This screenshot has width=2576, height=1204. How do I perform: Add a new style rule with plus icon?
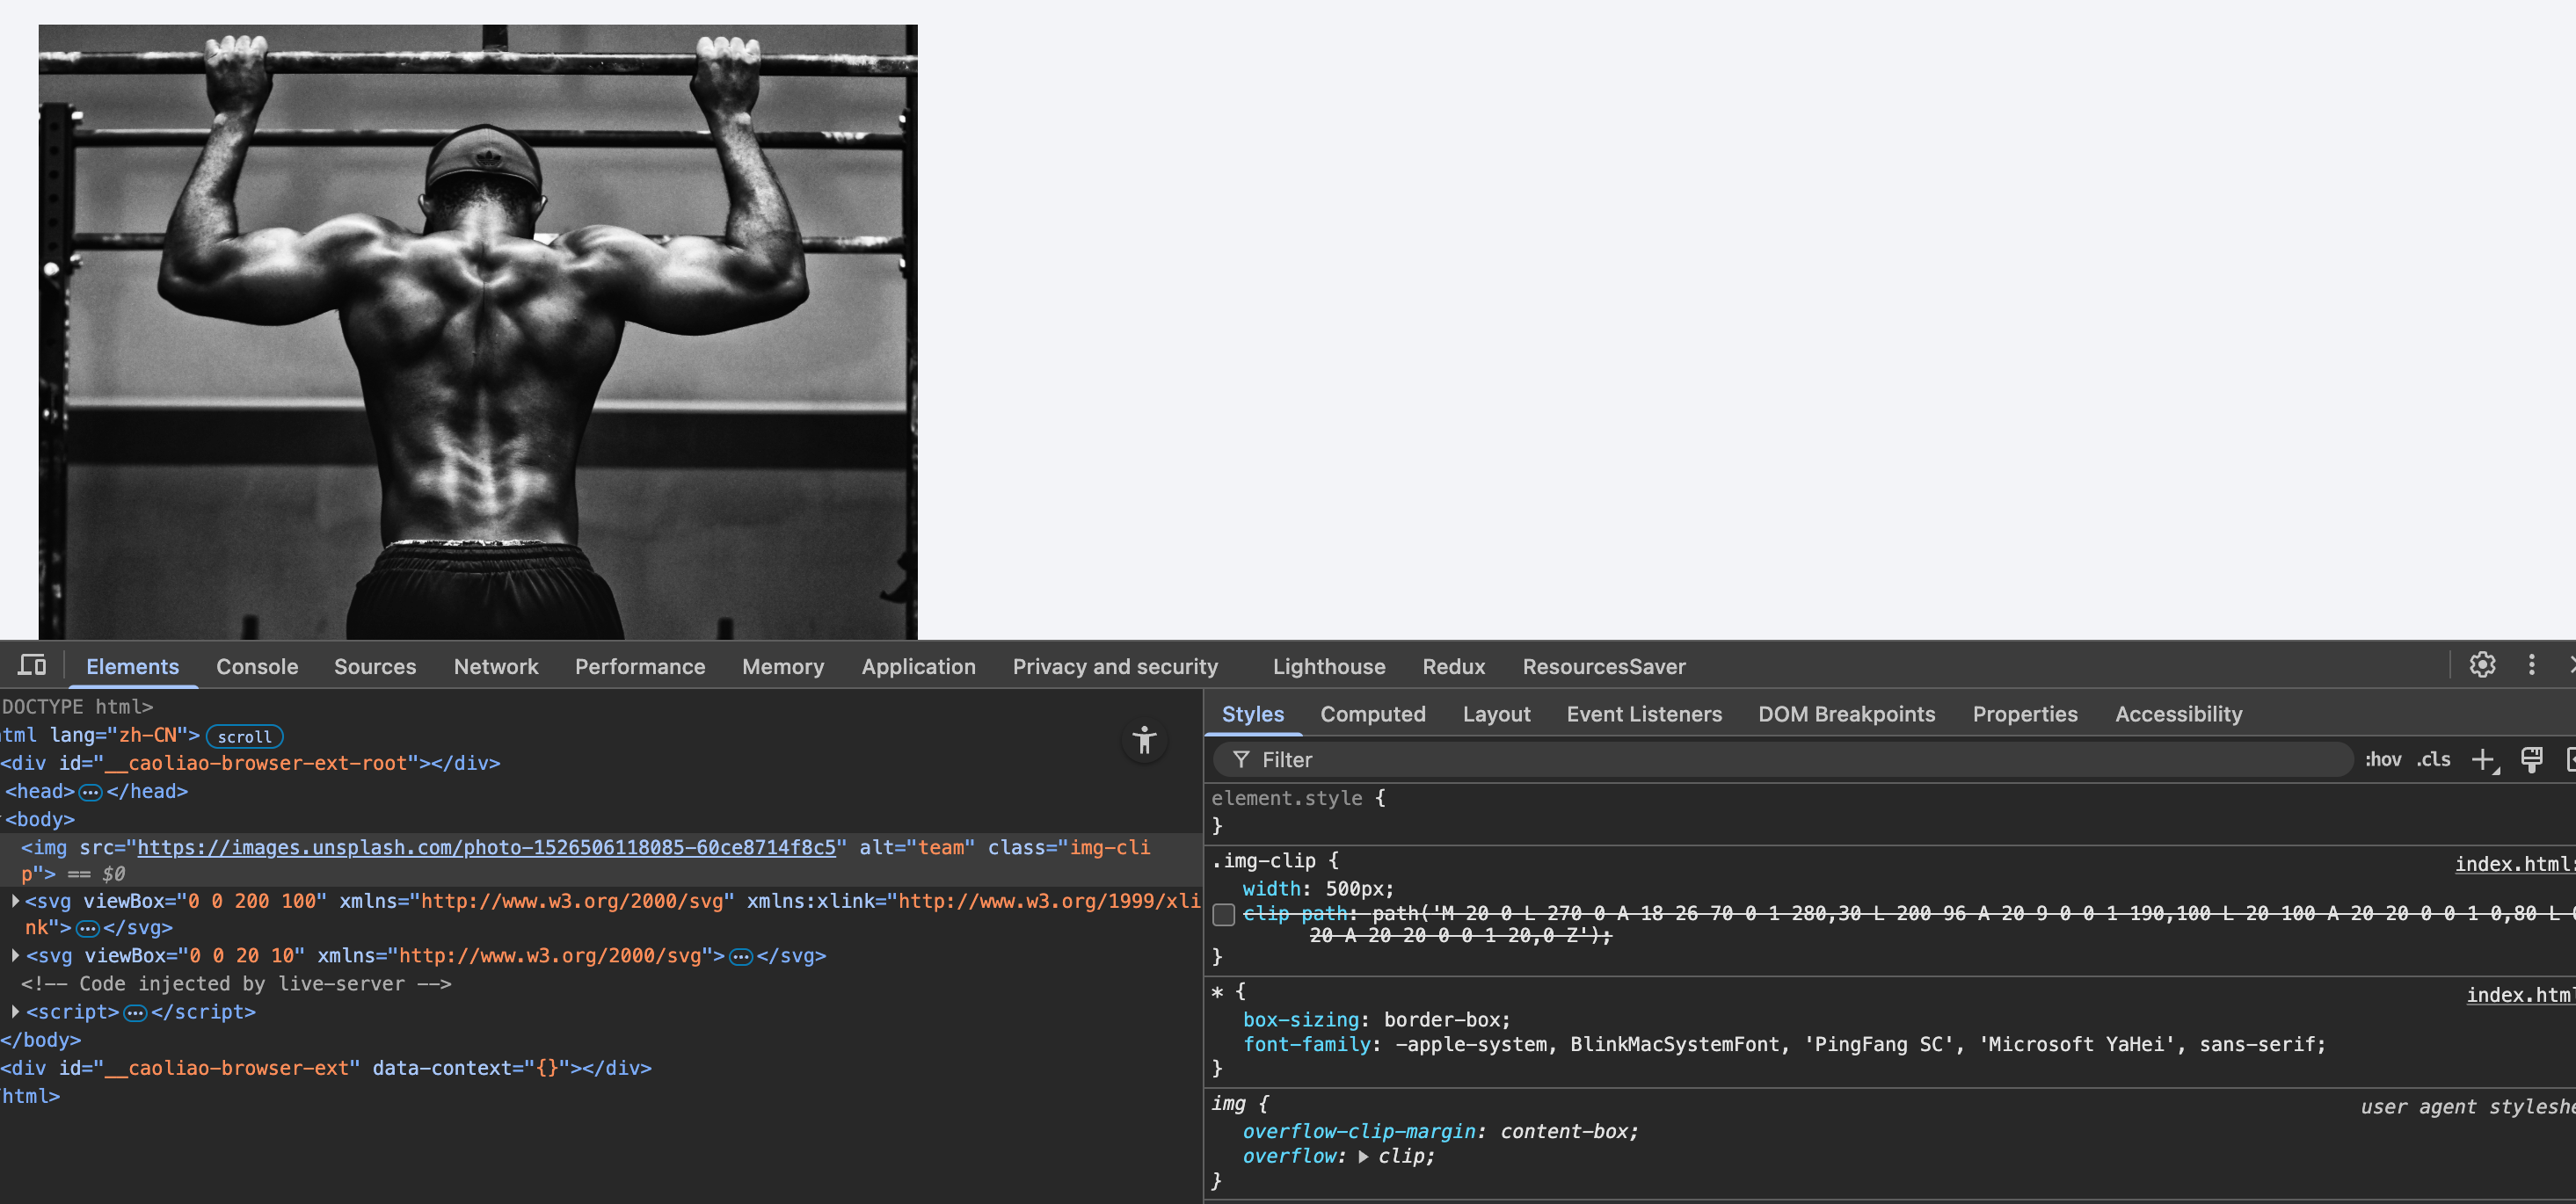point(2482,760)
